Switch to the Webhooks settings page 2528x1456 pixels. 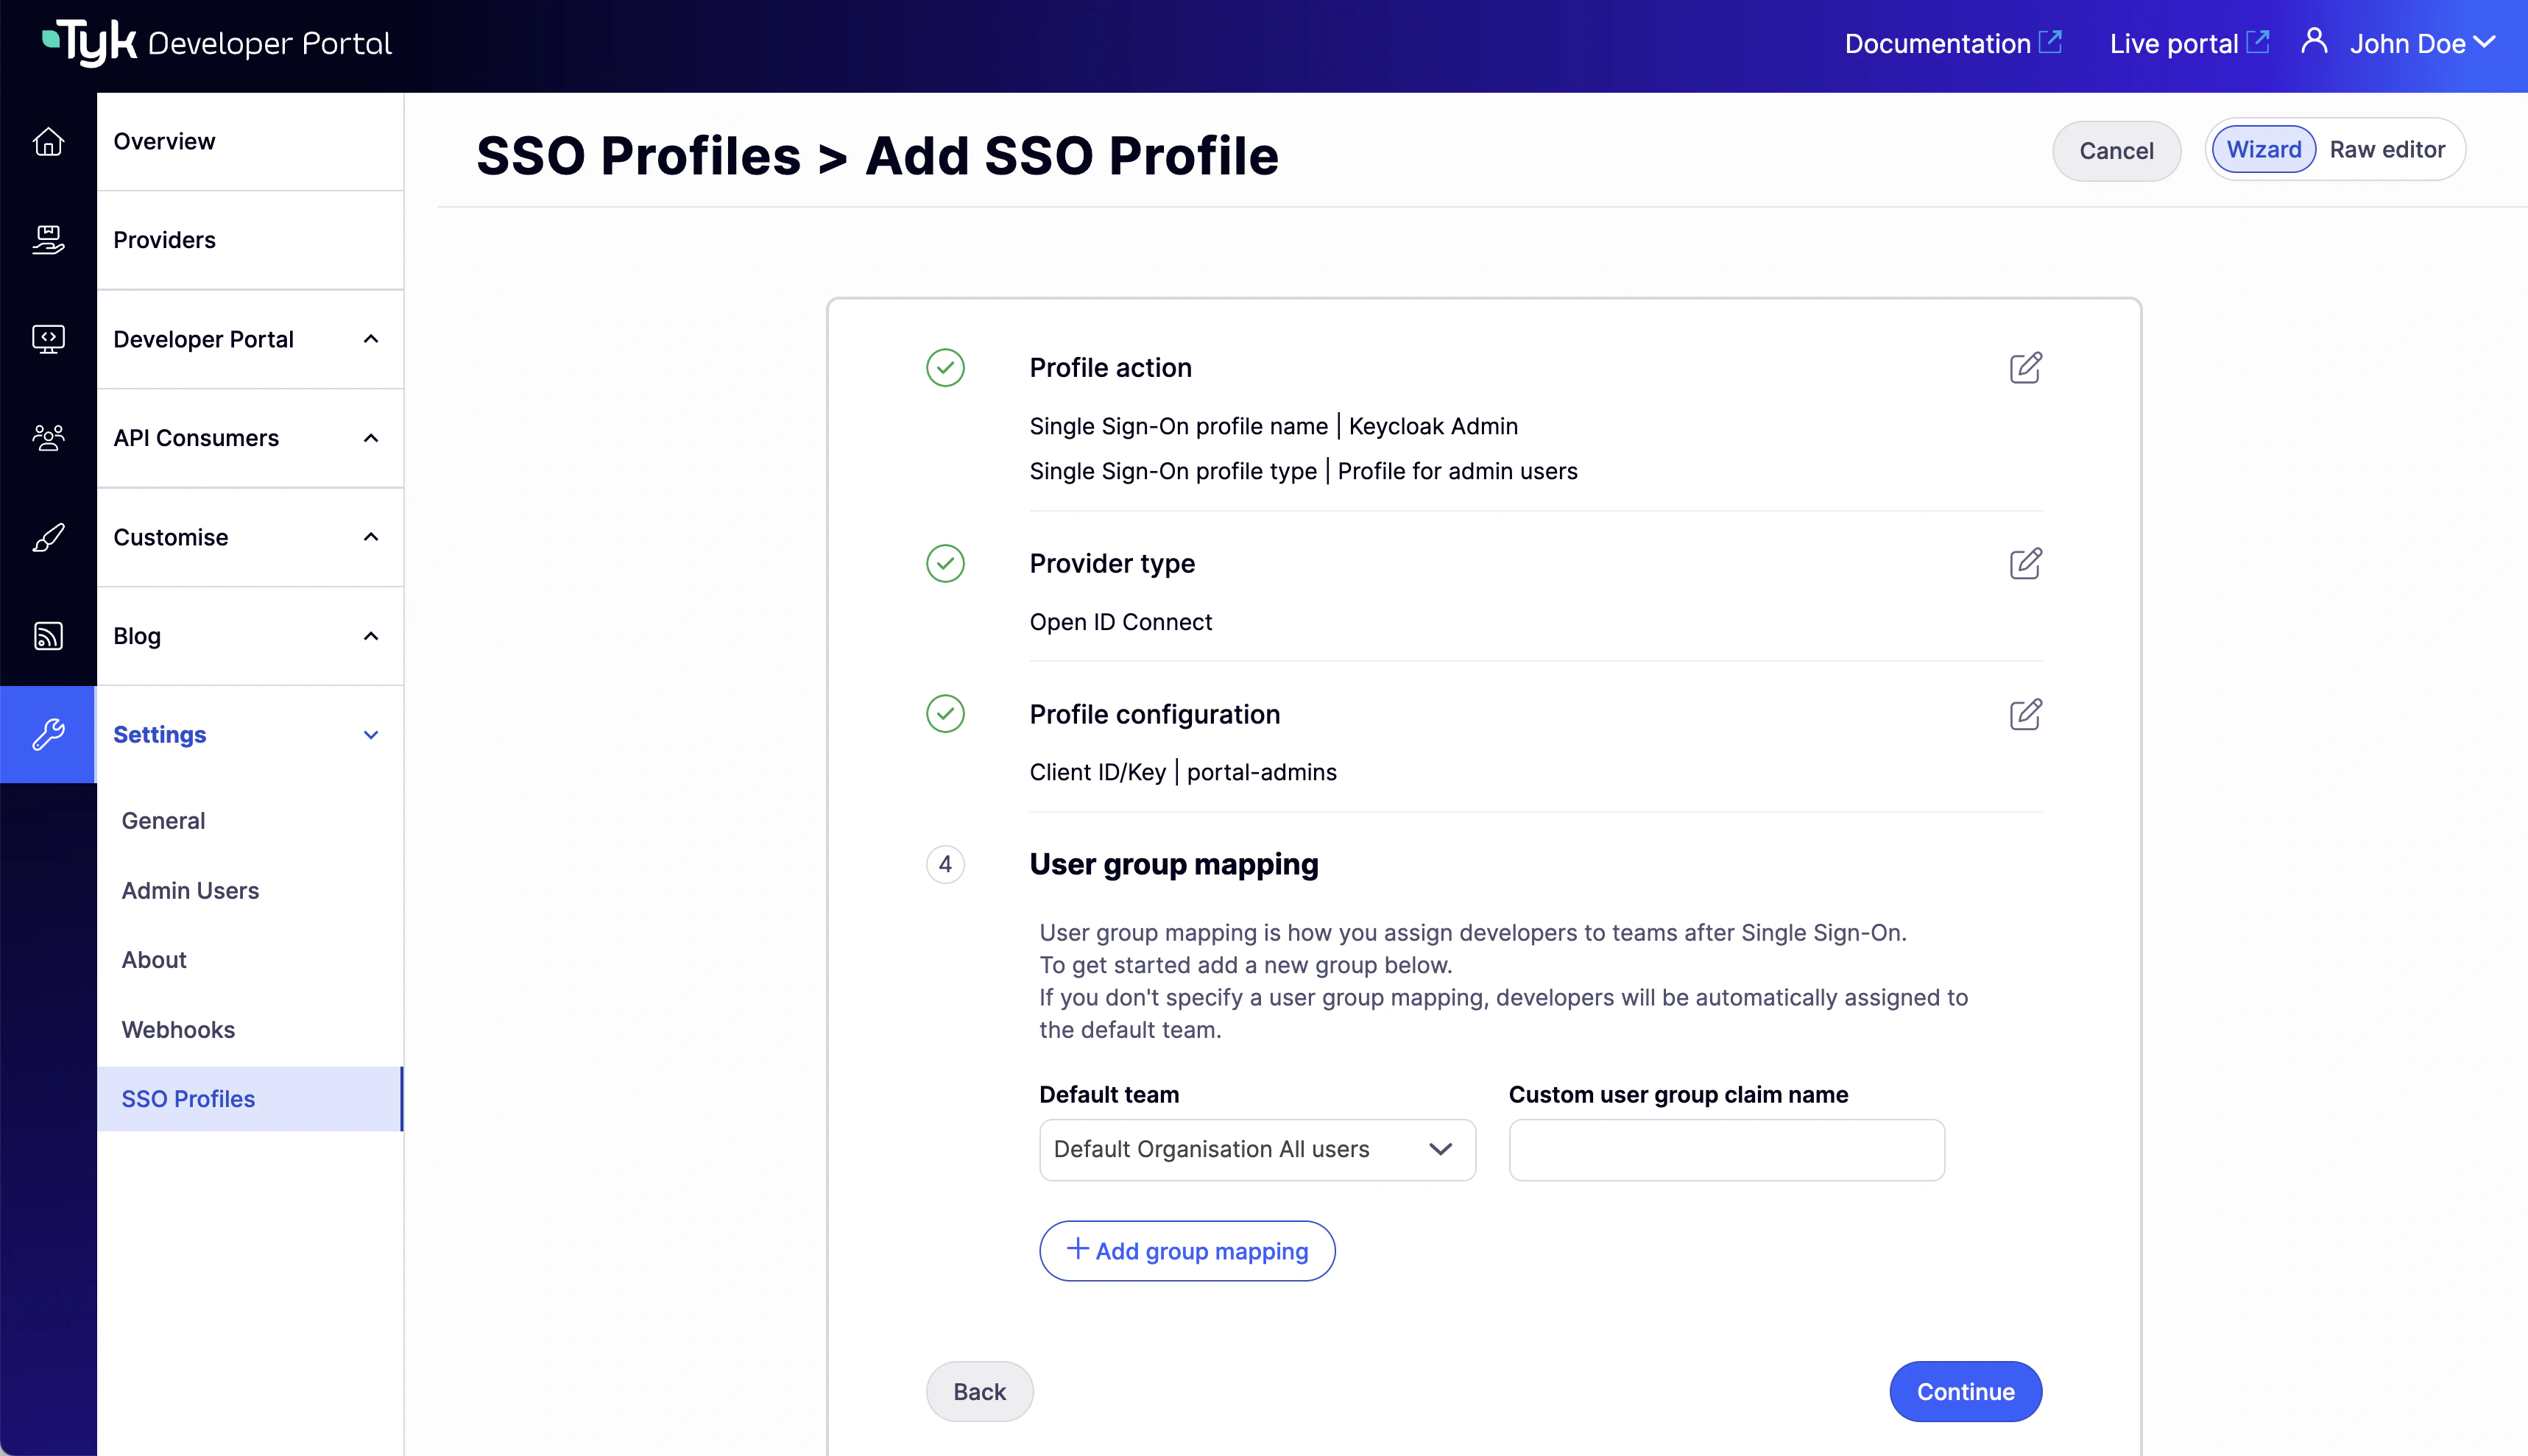tap(178, 1030)
